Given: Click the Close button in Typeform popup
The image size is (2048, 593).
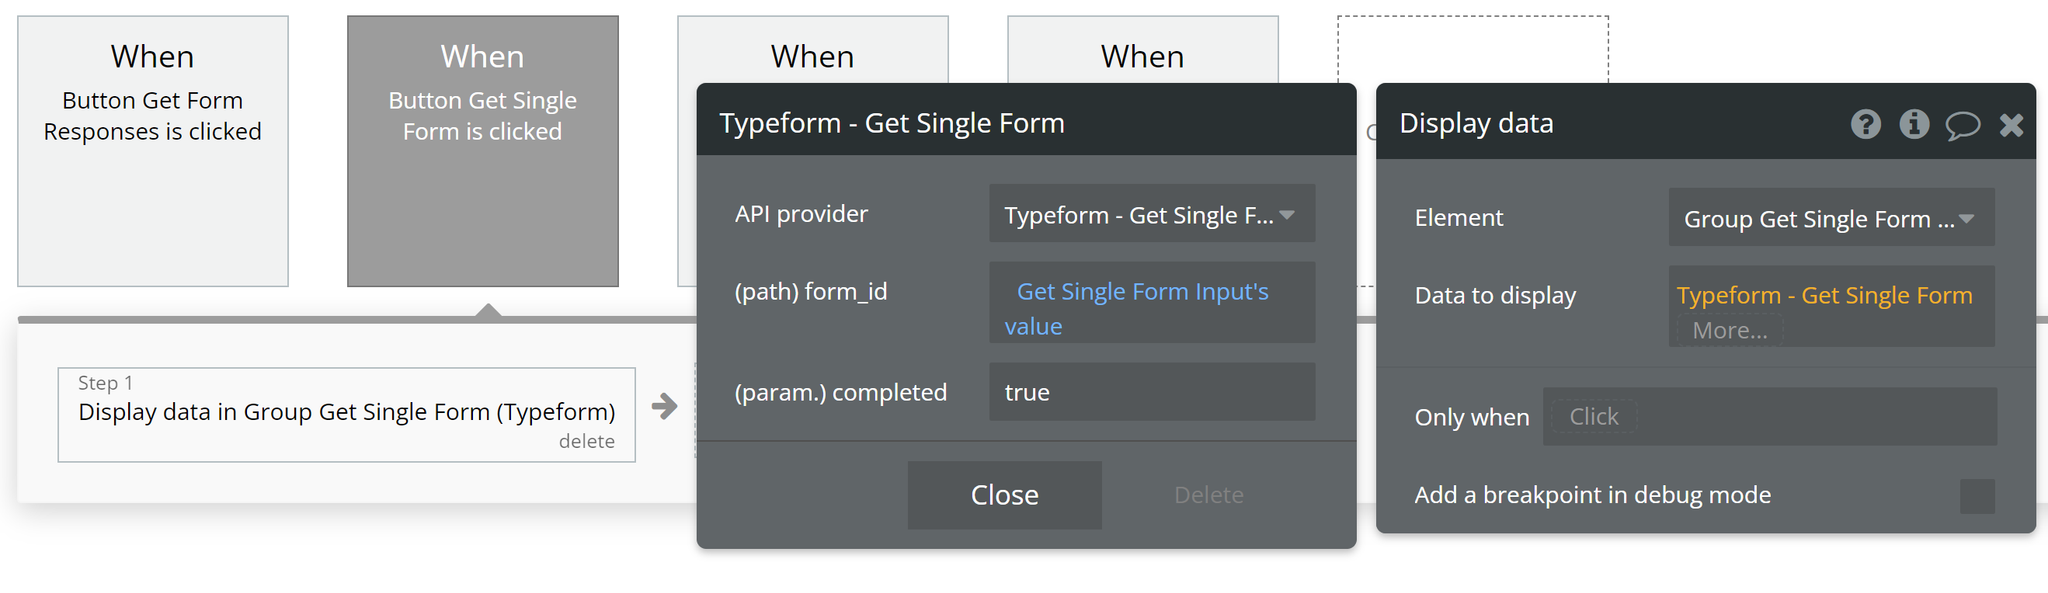Looking at the screenshot, I should pyautogui.click(x=1005, y=495).
